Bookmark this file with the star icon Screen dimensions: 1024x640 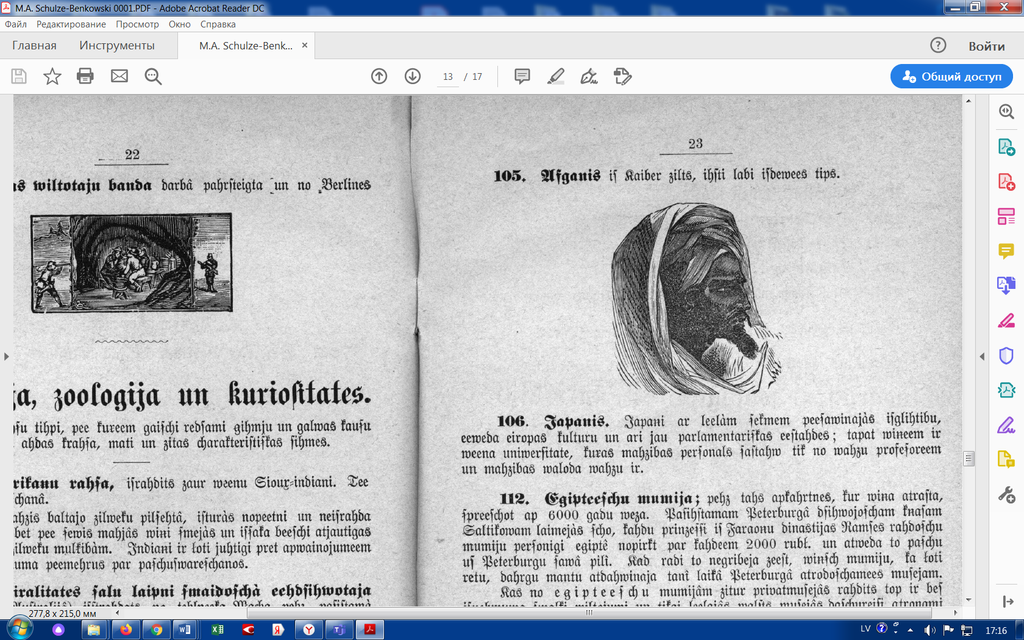(52, 76)
